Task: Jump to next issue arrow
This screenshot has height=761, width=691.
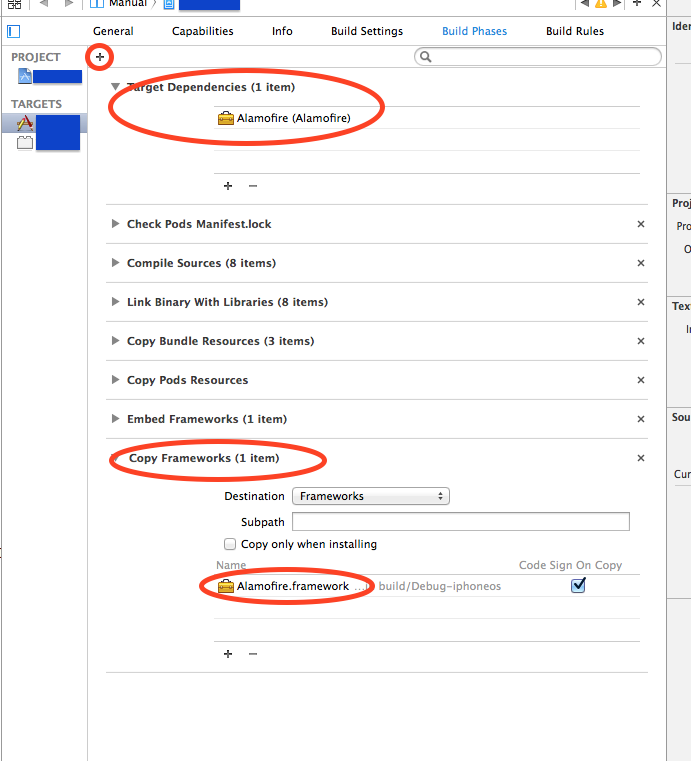Action: coord(617,3)
